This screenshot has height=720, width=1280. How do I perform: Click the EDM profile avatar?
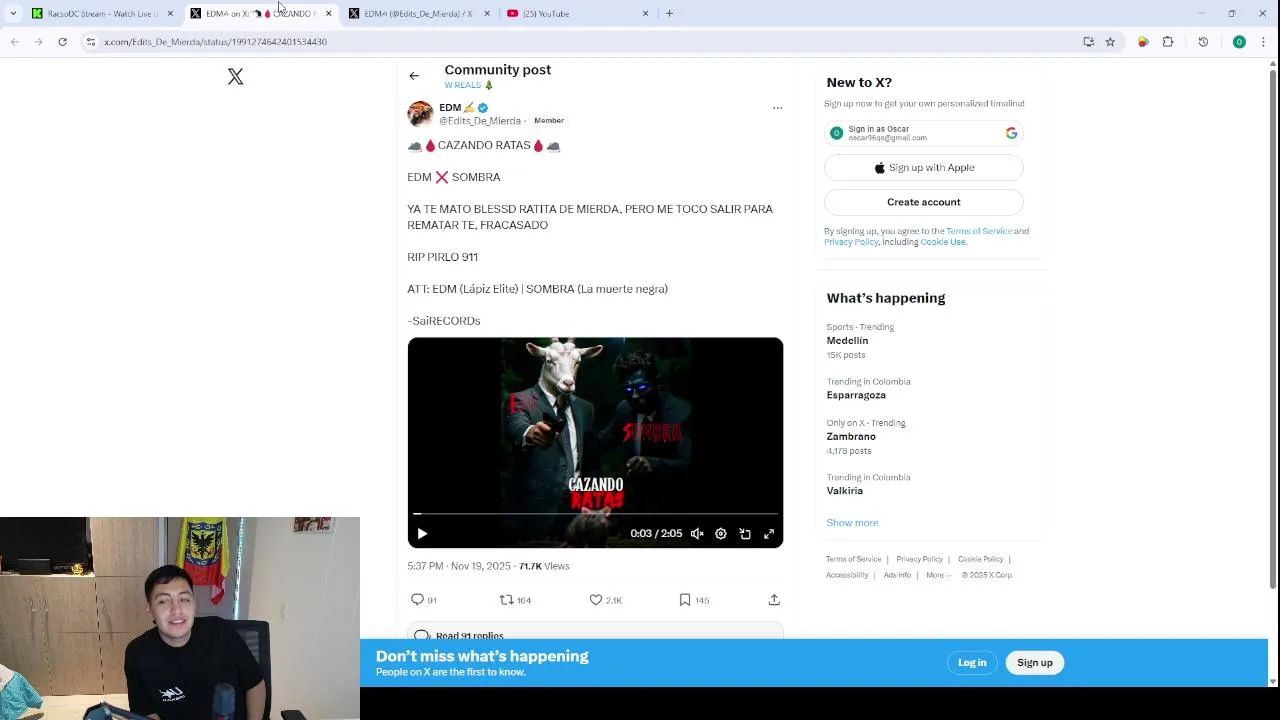click(x=420, y=113)
